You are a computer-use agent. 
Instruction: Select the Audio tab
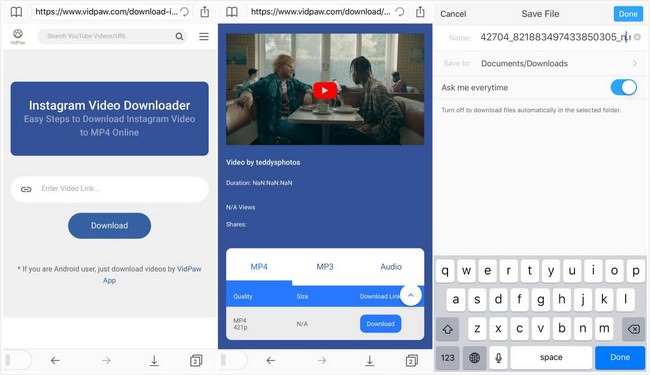(x=391, y=267)
